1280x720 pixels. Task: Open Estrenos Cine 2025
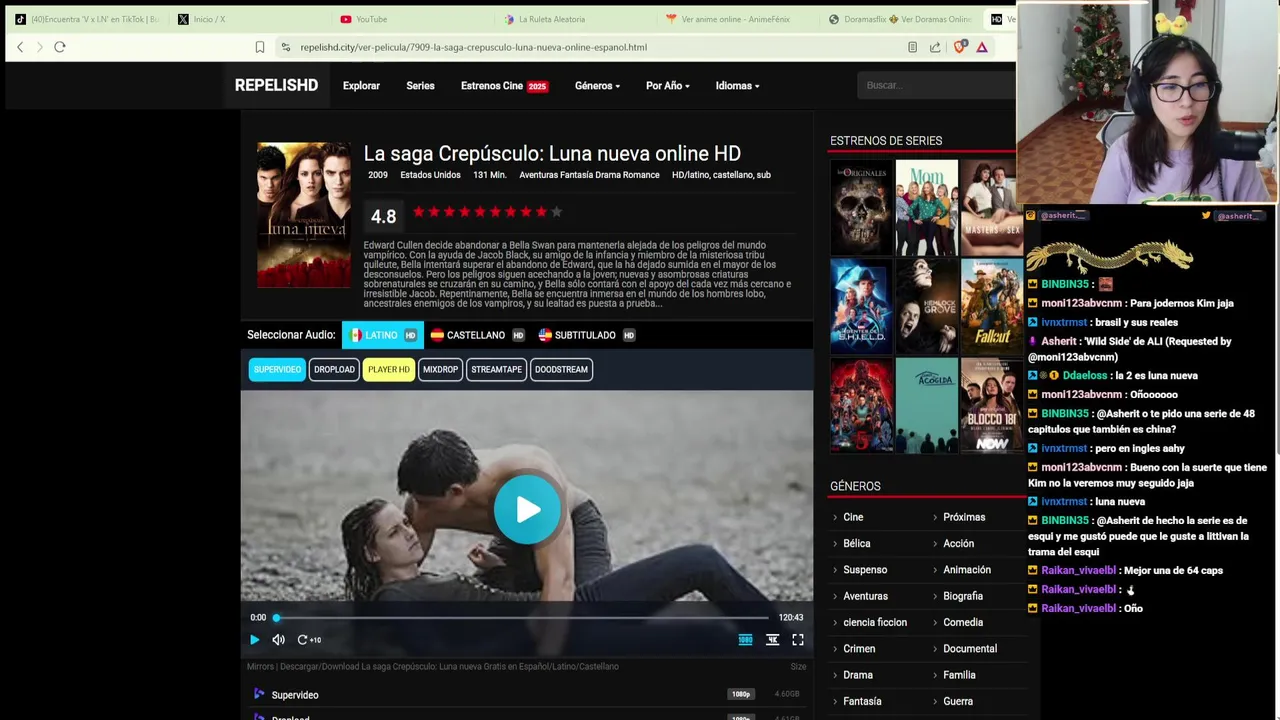pos(504,85)
